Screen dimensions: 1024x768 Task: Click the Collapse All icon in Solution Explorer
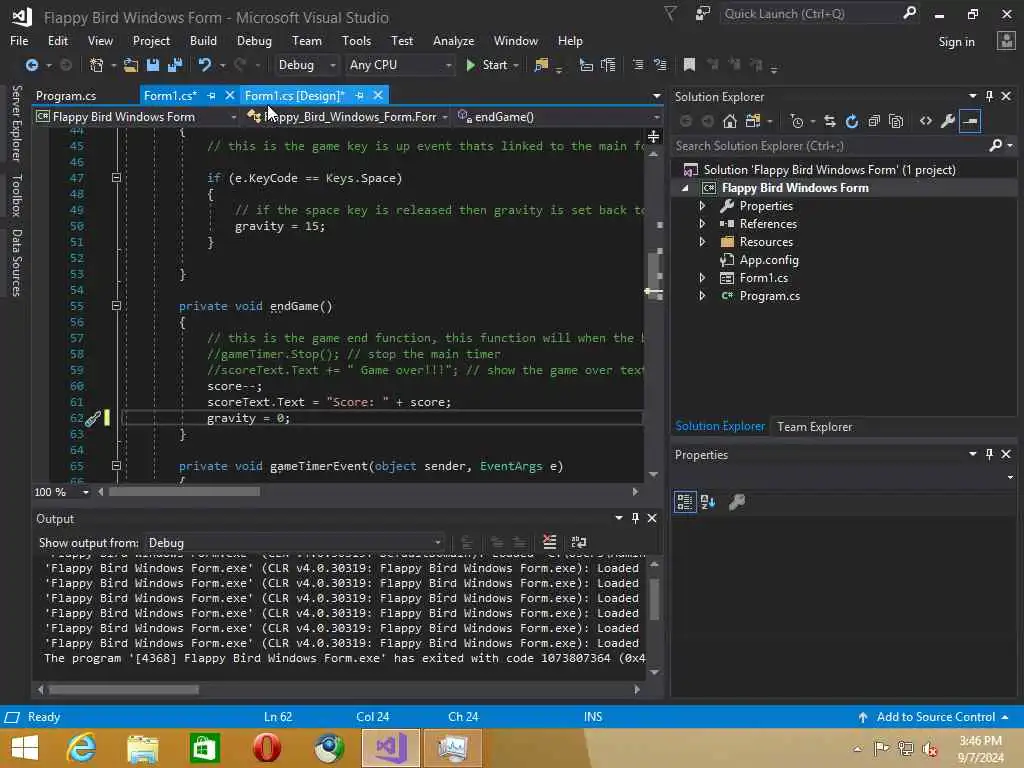(x=874, y=121)
